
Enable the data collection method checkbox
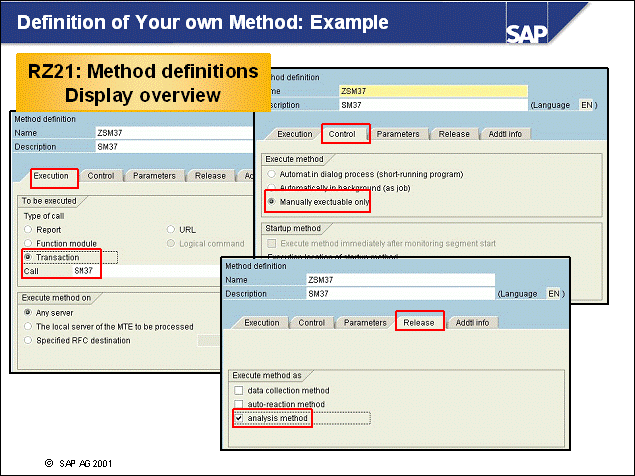[238, 390]
